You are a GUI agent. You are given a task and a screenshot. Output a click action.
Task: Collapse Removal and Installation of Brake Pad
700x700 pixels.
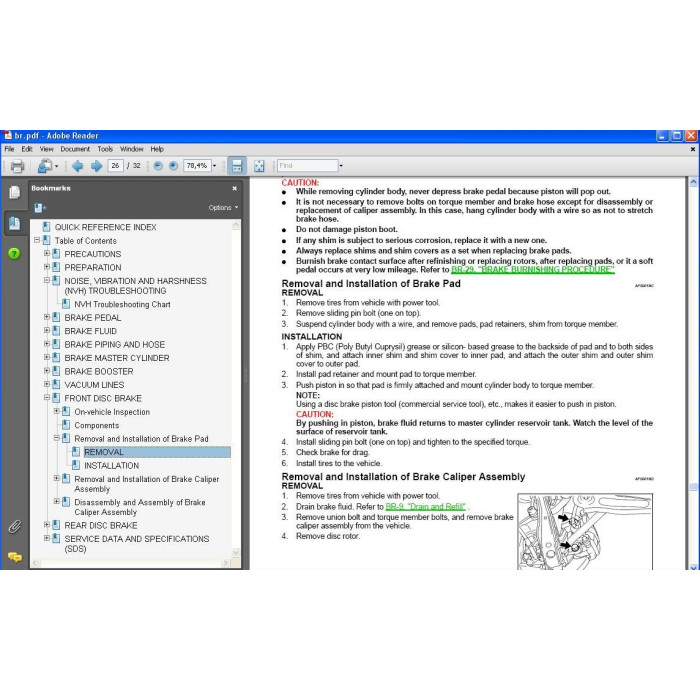coord(57,438)
